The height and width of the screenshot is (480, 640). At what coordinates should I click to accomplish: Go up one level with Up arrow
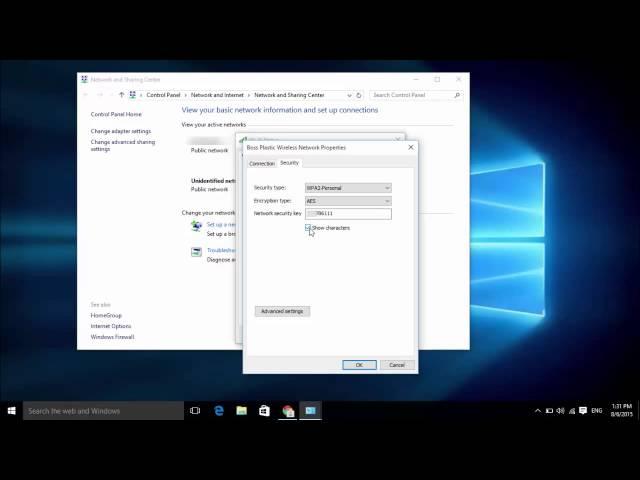tap(121, 95)
